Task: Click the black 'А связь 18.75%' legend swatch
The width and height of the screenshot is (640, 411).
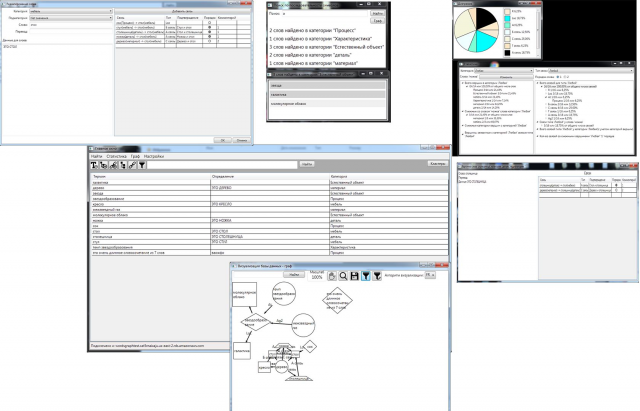Action: point(507,53)
